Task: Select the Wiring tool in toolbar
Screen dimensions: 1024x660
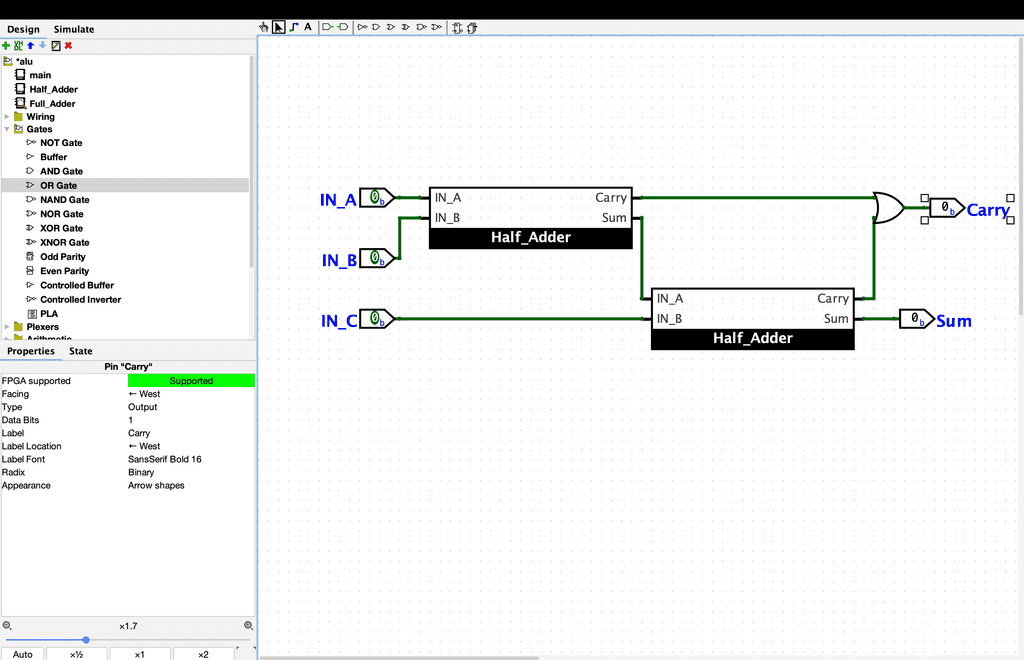Action: pos(293,27)
